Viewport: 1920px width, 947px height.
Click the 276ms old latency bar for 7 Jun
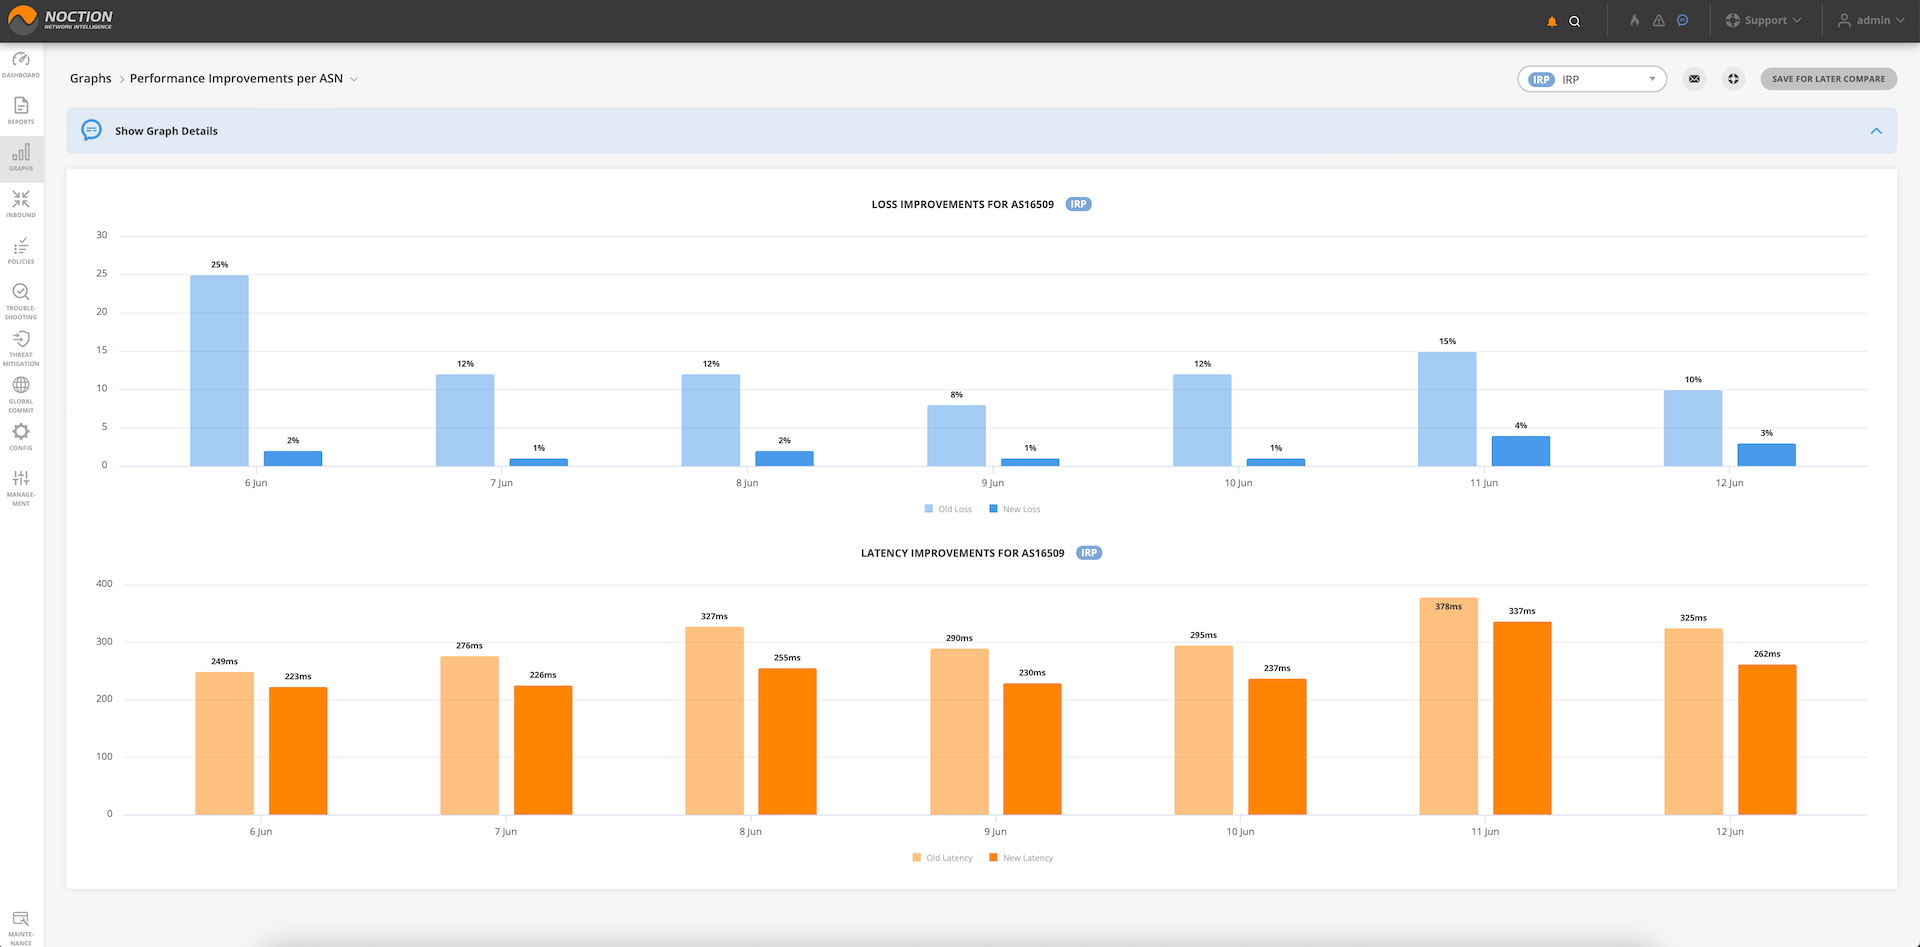point(469,736)
